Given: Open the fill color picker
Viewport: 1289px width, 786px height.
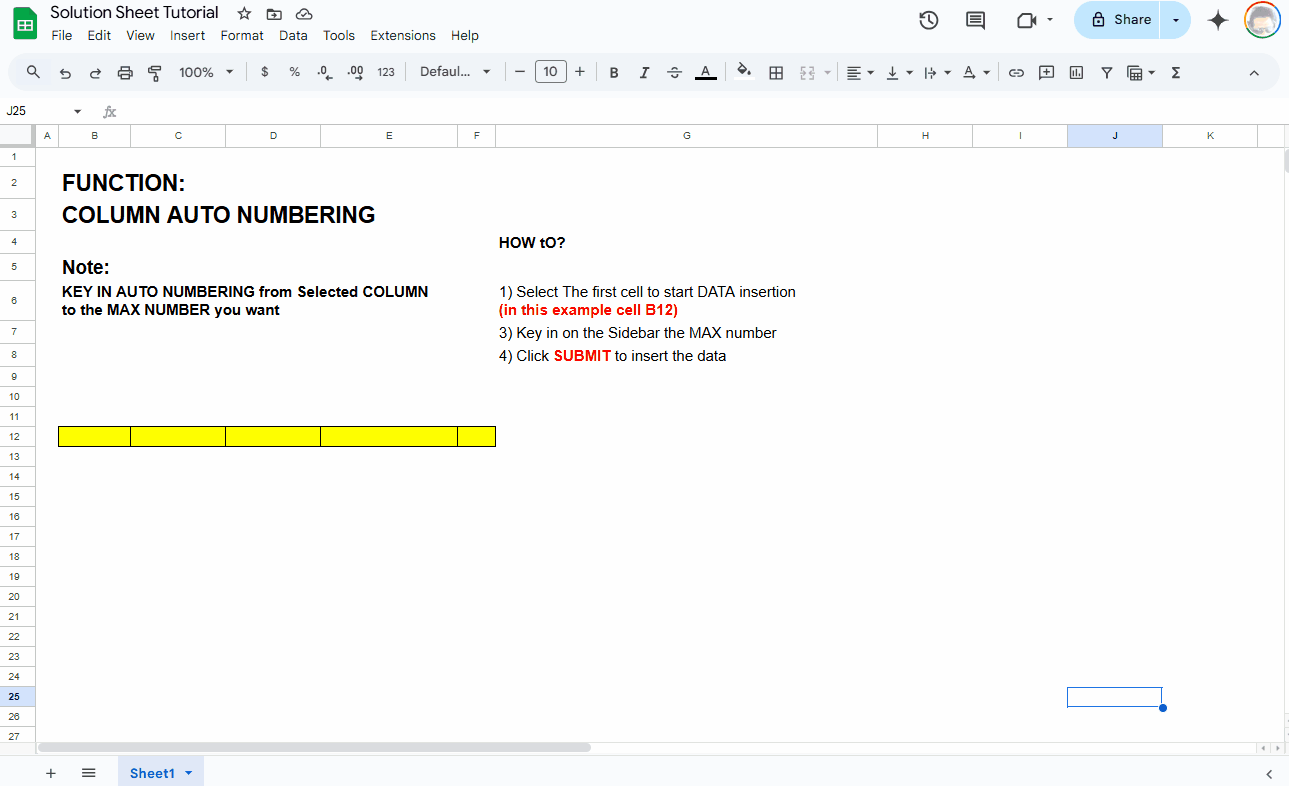Looking at the screenshot, I should 743,72.
